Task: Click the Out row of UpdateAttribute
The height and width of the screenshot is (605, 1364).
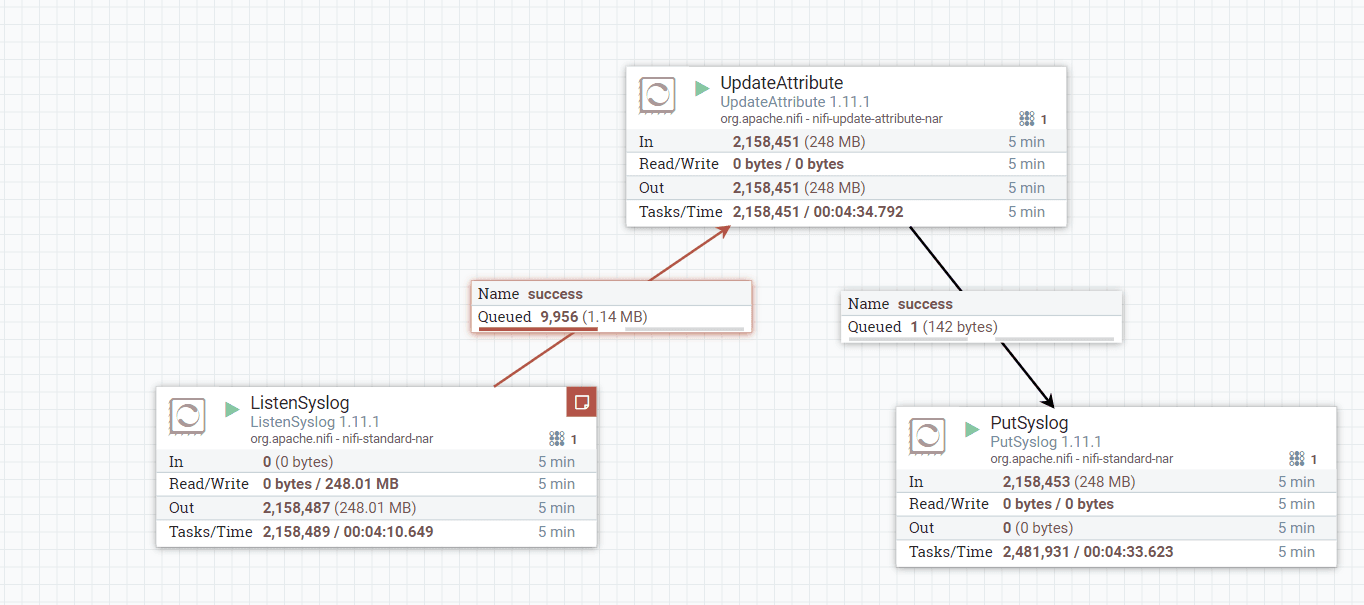Action: point(846,188)
